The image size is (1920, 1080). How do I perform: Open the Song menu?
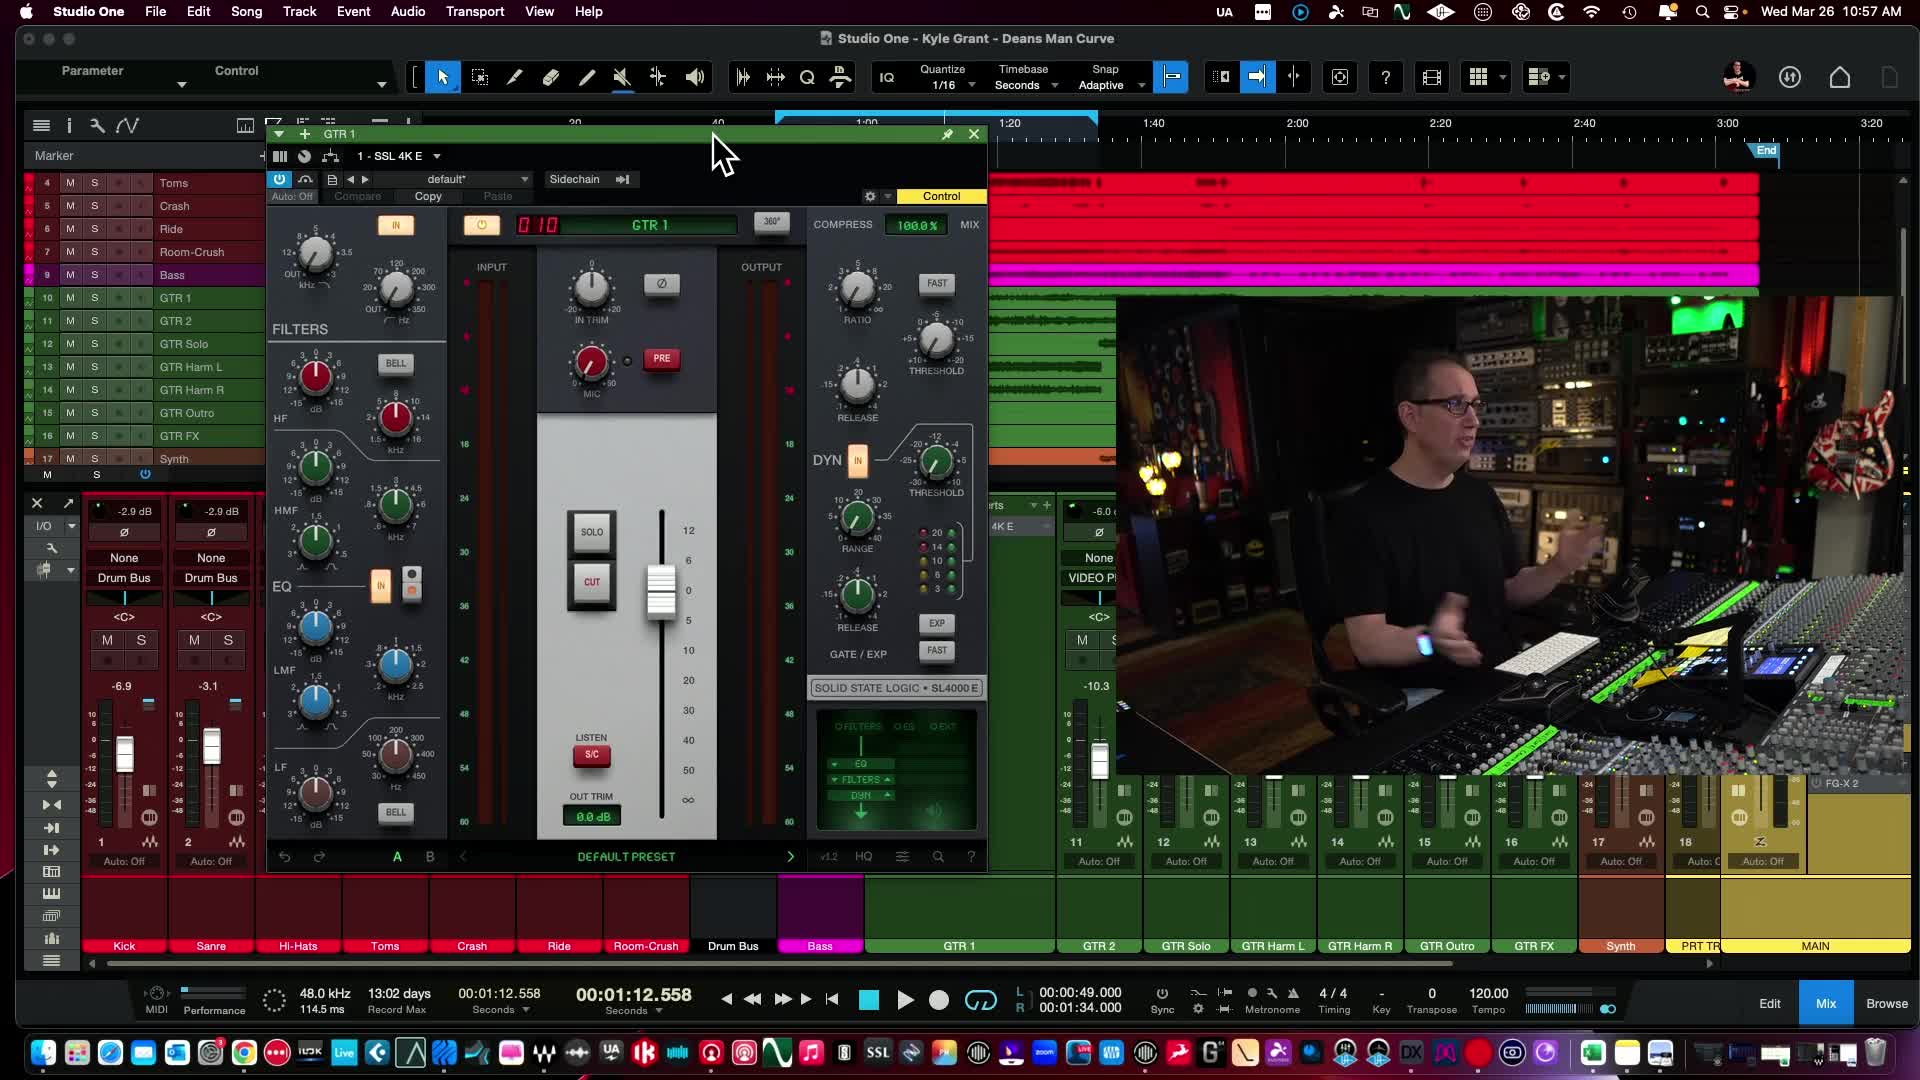pos(246,11)
